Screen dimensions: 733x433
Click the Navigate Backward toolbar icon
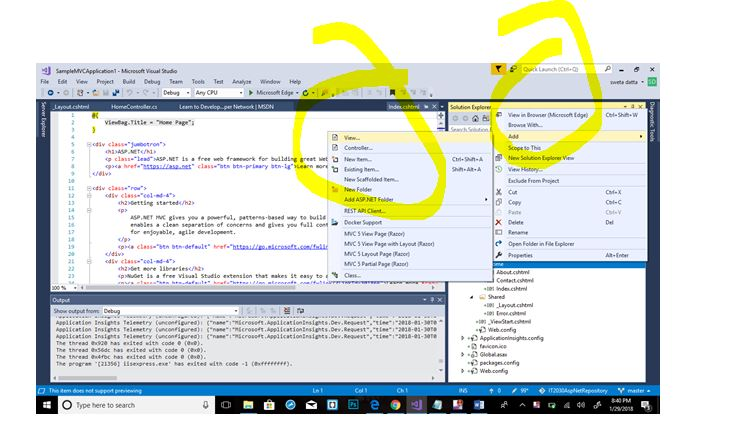(50, 93)
